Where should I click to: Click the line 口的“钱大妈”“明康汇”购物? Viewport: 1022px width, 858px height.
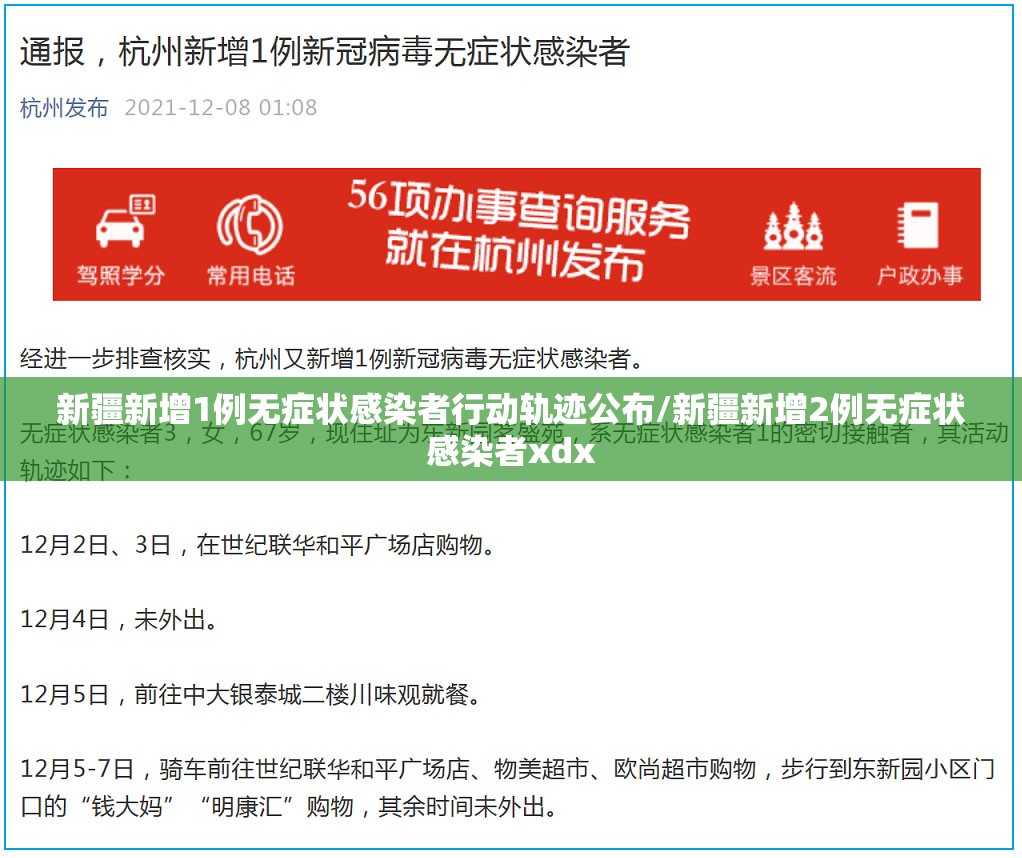[x=289, y=807]
